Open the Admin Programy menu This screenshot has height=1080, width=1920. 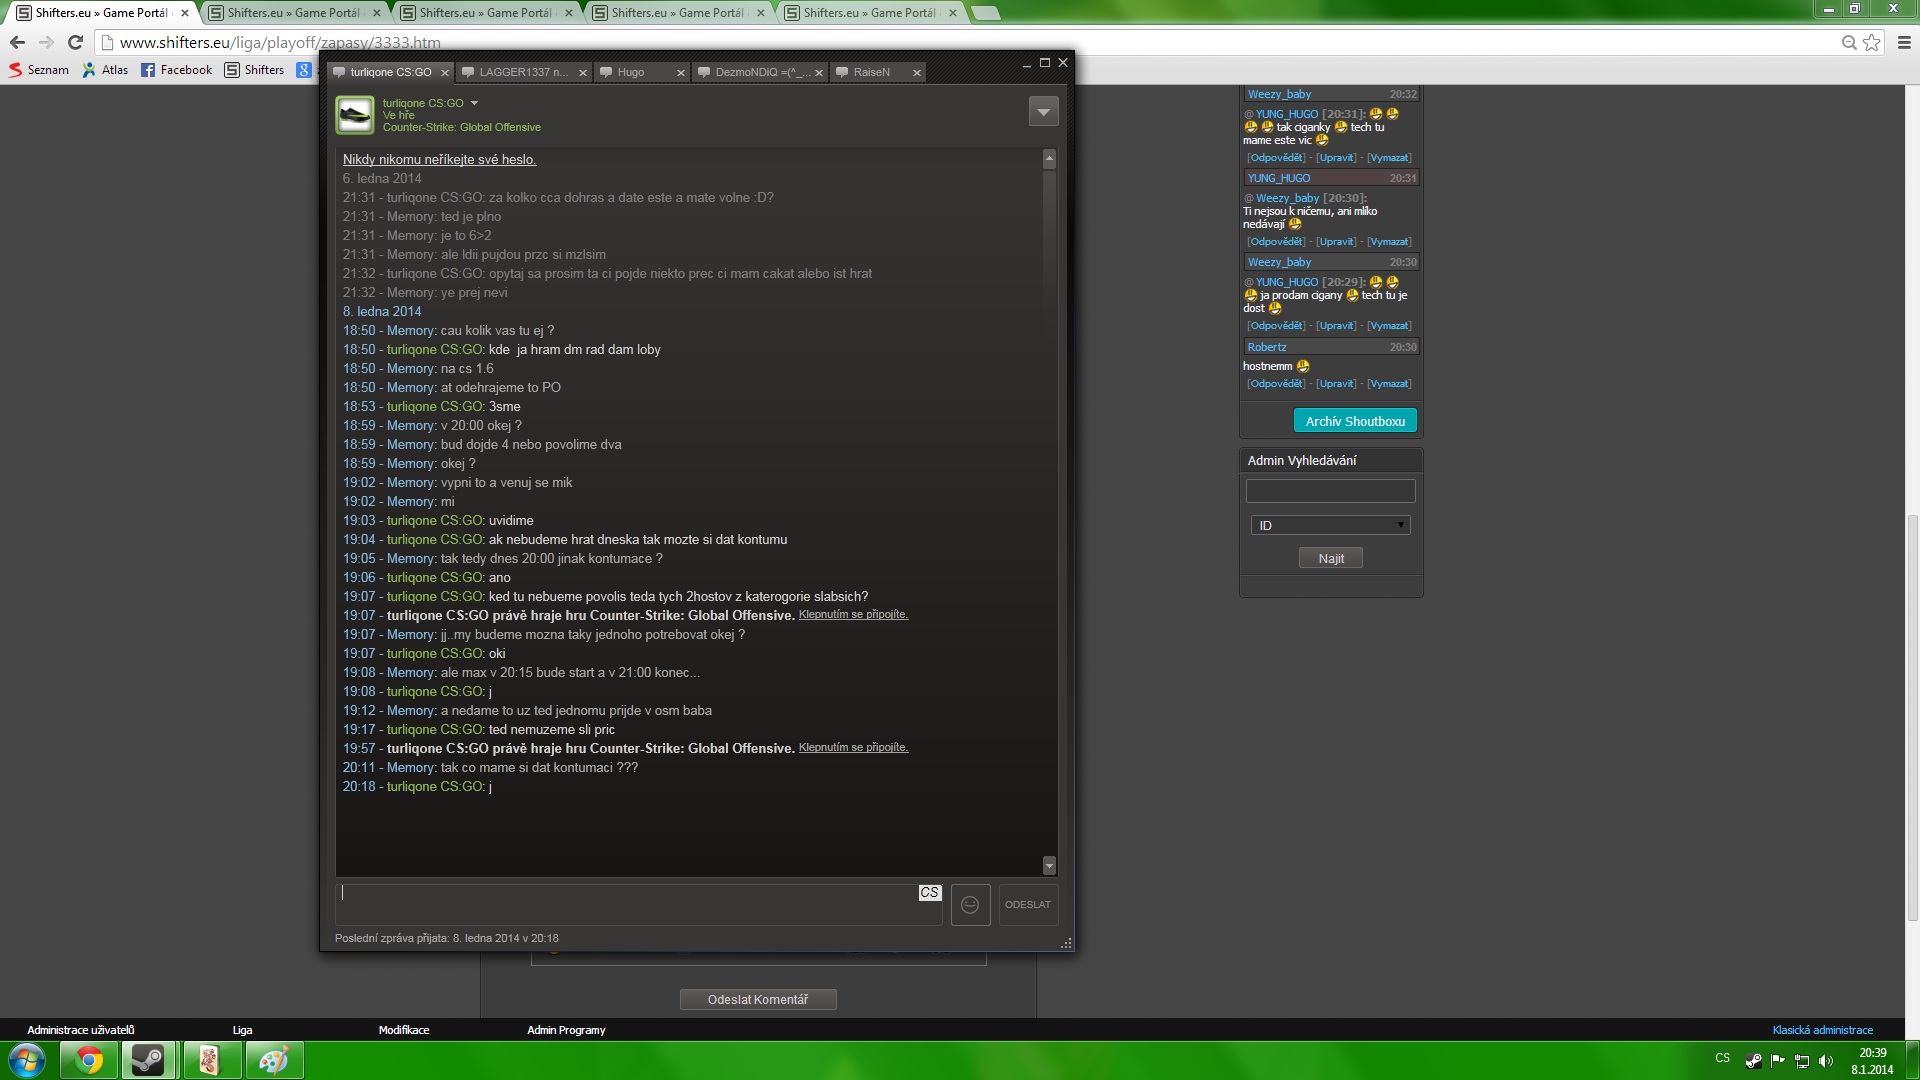[566, 1030]
